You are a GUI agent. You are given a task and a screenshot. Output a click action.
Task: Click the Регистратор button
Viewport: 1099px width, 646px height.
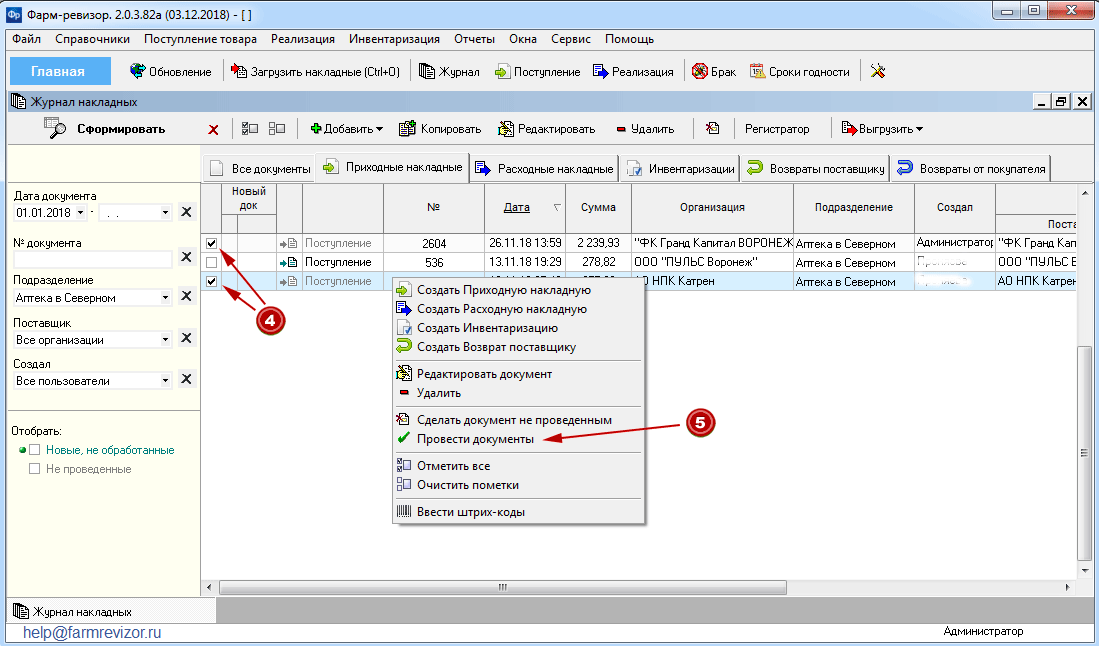pyautogui.click(x=777, y=129)
